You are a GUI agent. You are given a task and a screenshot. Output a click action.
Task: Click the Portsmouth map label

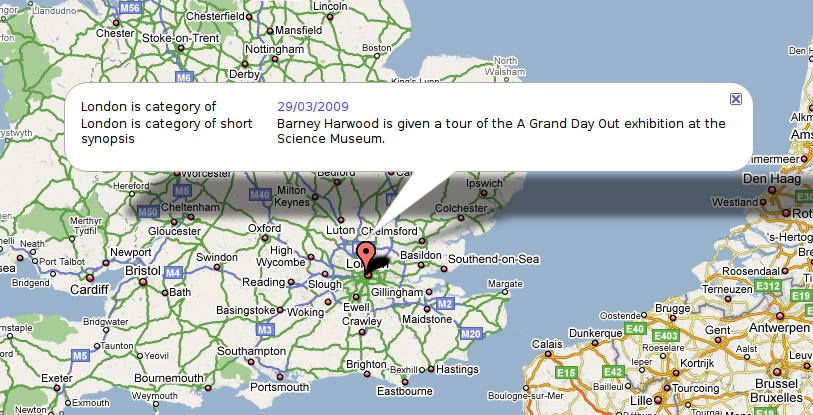coord(279,387)
